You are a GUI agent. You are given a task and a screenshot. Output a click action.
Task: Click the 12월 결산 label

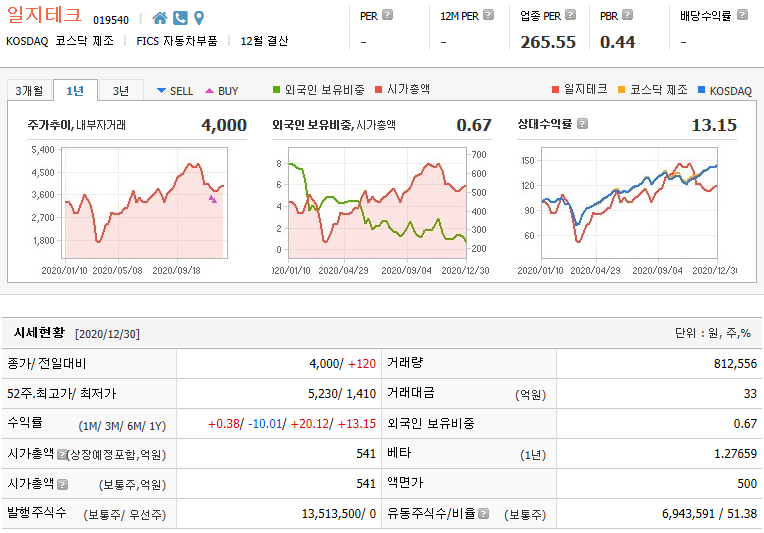click(265, 41)
